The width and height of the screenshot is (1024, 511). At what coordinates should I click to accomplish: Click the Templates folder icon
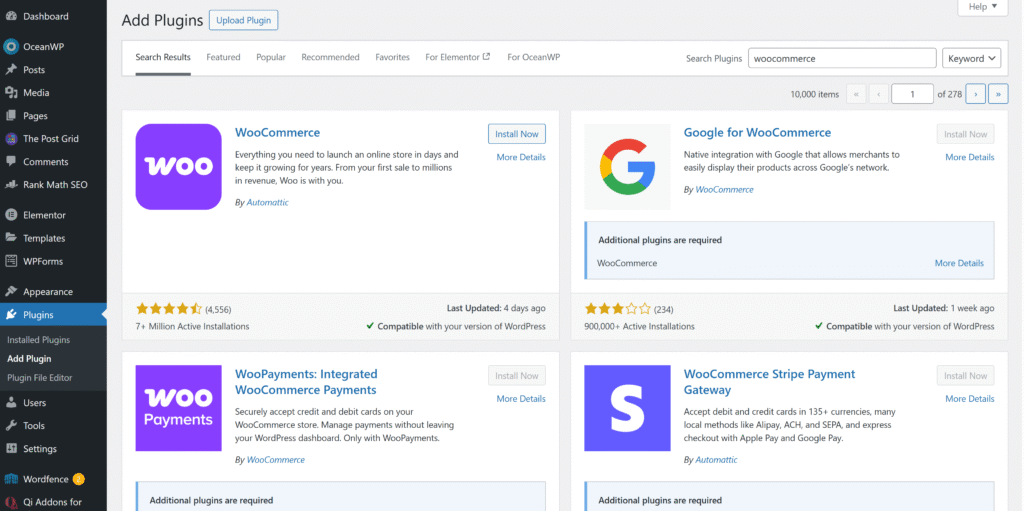coord(11,238)
